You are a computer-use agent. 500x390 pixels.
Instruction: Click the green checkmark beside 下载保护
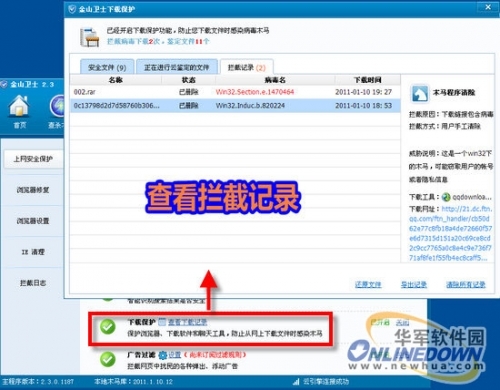pyautogui.click(x=108, y=327)
